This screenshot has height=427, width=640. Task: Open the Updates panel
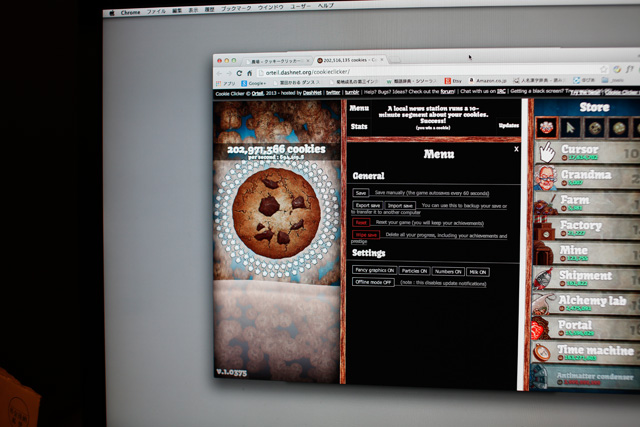508,126
